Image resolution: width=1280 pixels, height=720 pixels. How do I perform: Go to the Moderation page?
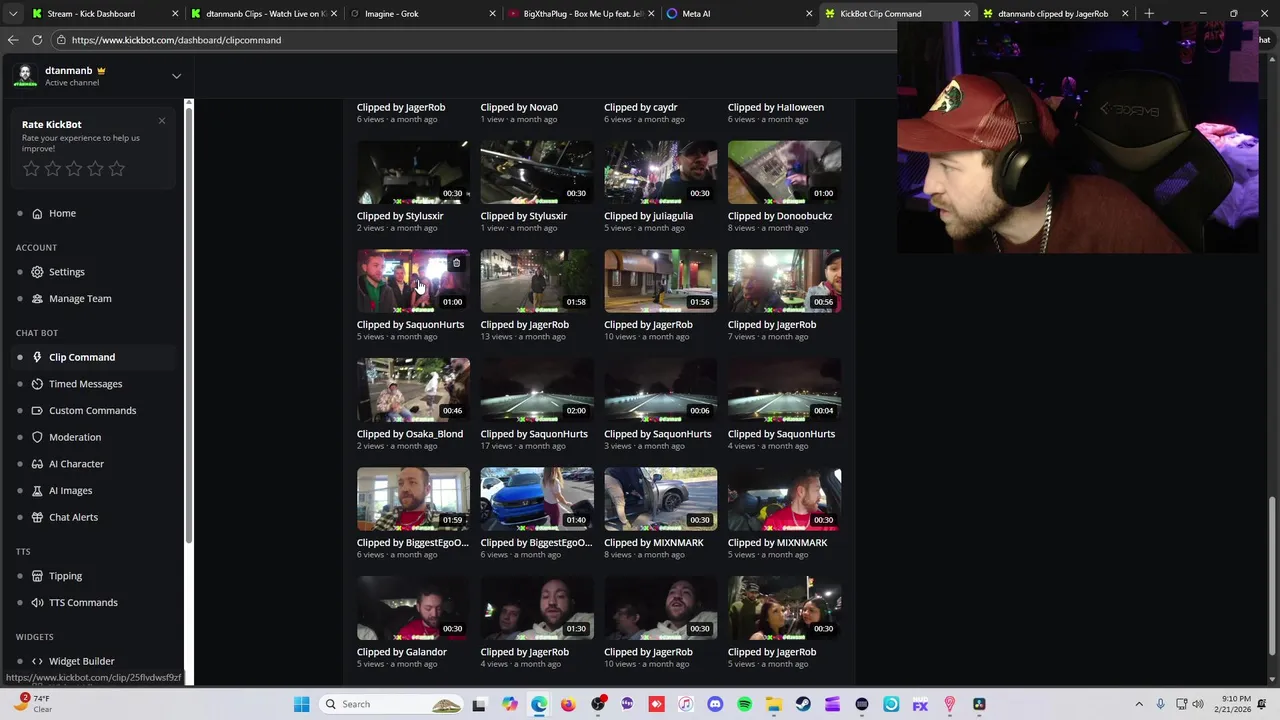[75, 437]
